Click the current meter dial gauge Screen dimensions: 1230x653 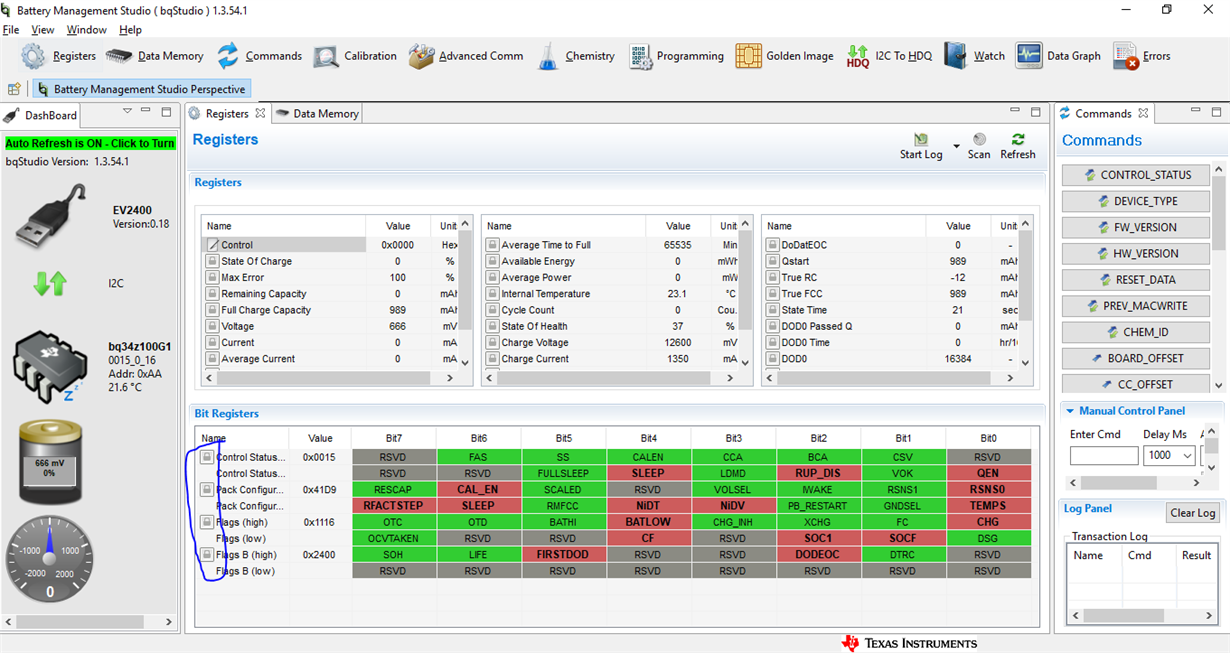50,560
